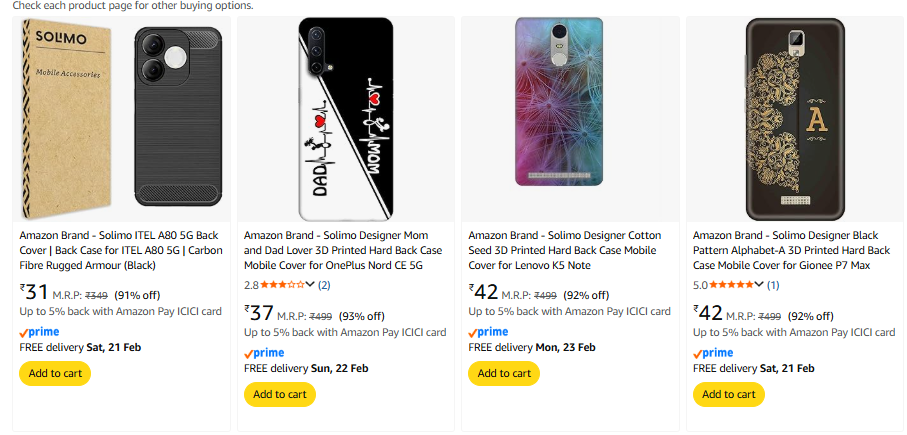The width and height of the screenshot is (907, 435).
Task: Click the 5.0 star rating icons
Action: [x=731, y=285]
